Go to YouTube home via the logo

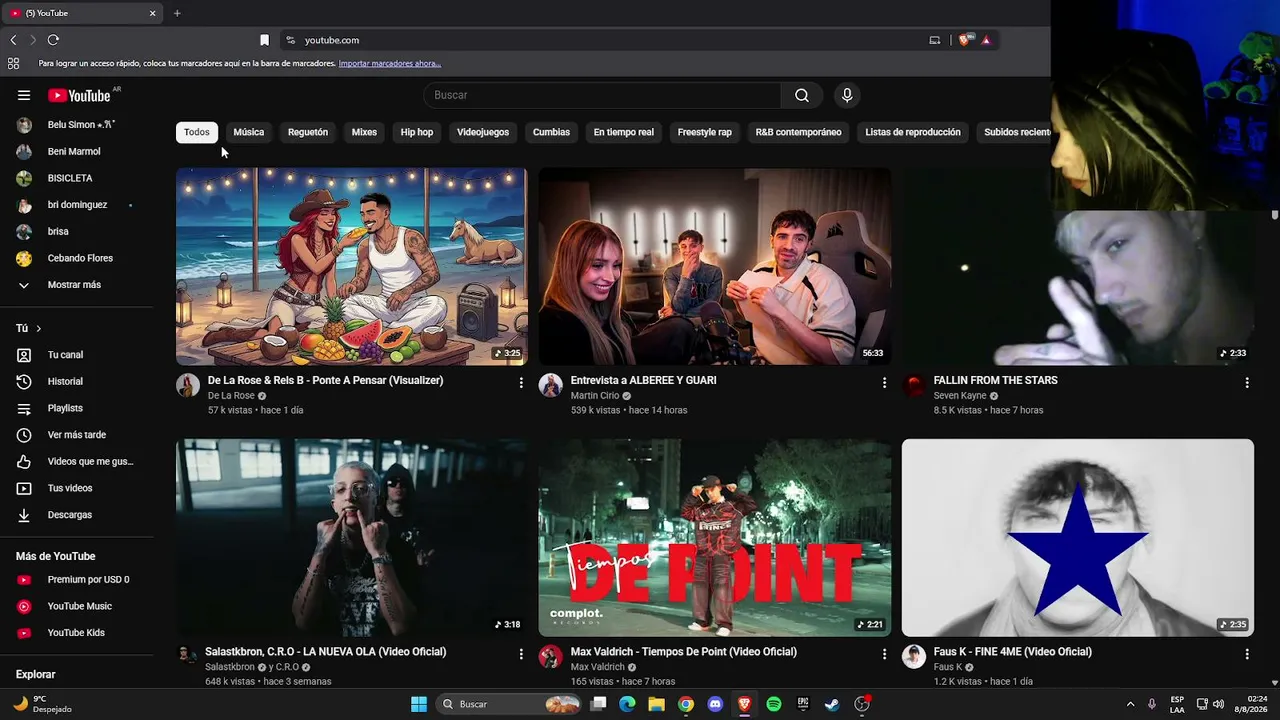point(79,95)
